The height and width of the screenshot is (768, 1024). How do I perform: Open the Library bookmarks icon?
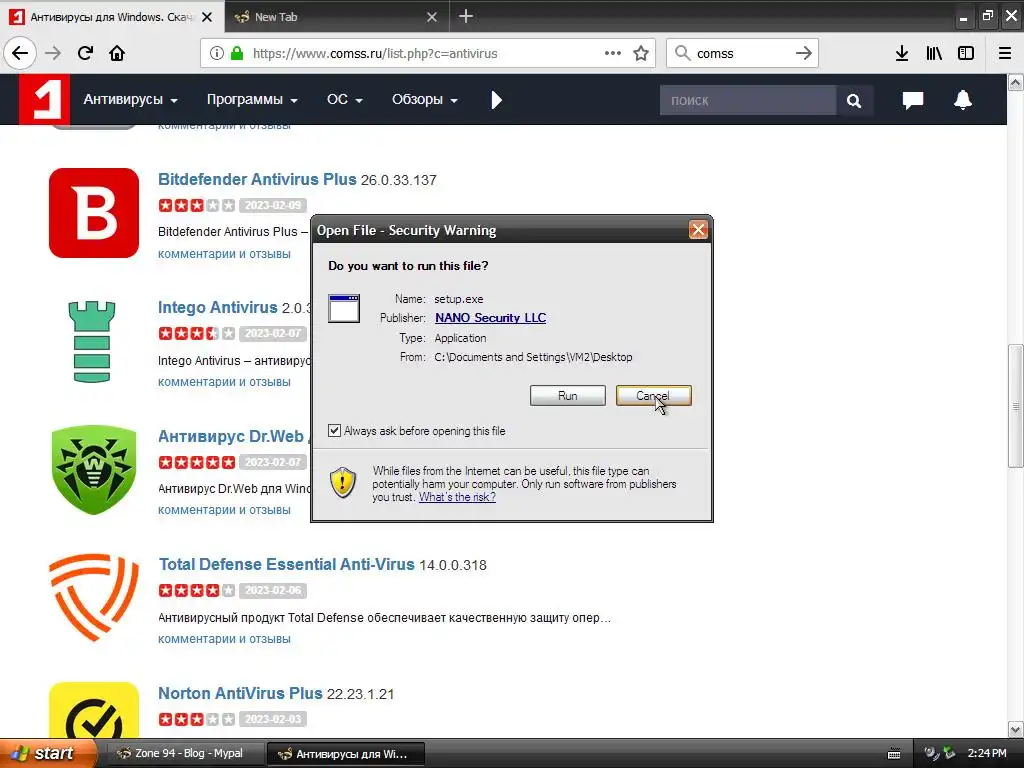click(934, 53)
